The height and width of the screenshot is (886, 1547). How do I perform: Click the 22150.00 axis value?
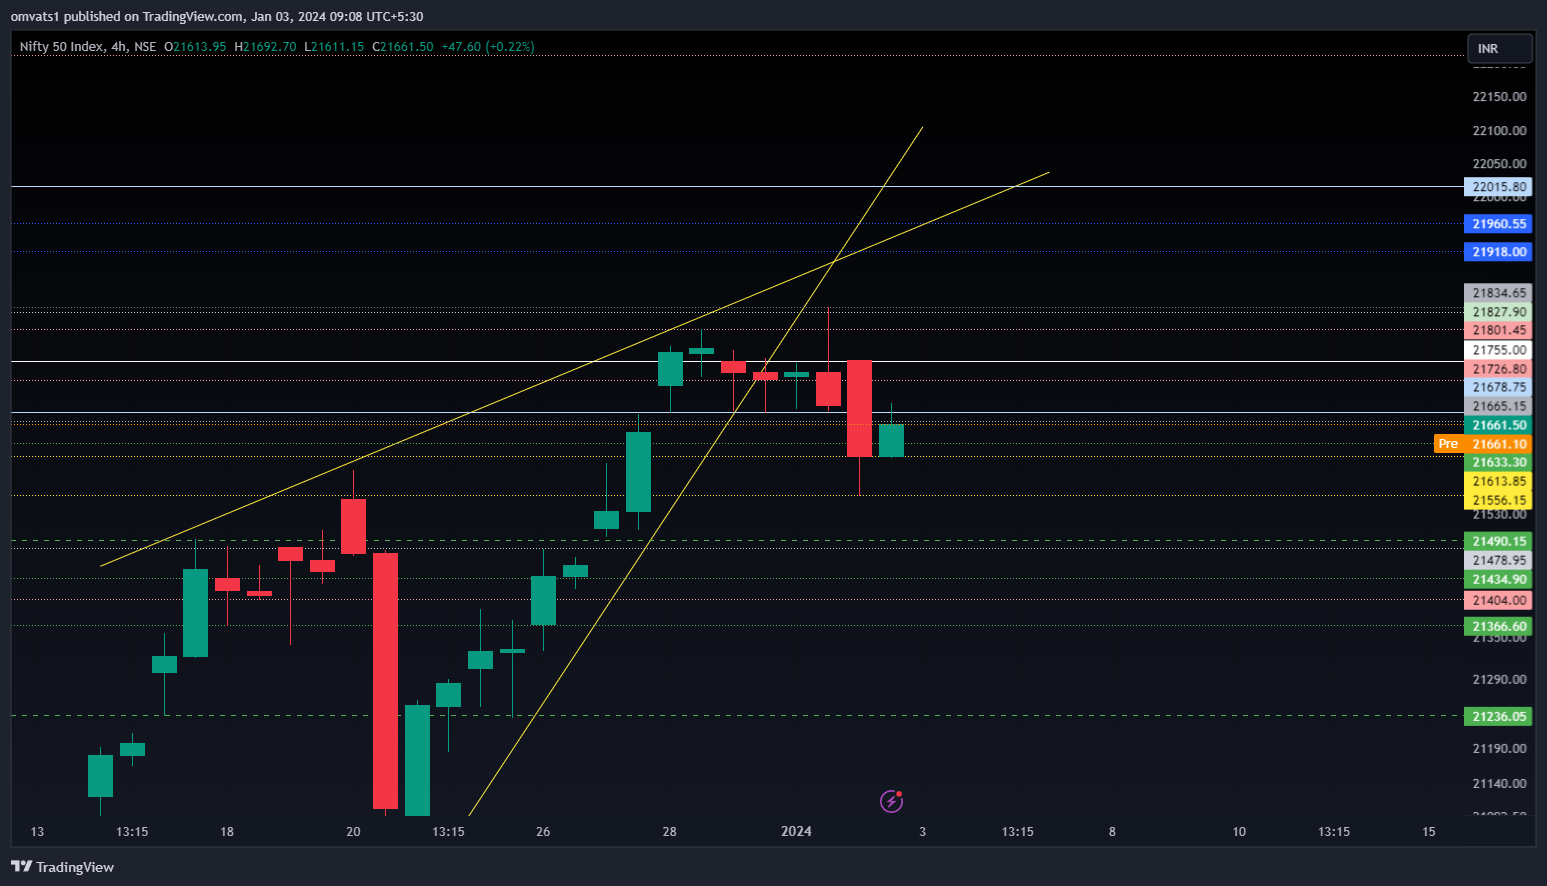(1499, 97)
